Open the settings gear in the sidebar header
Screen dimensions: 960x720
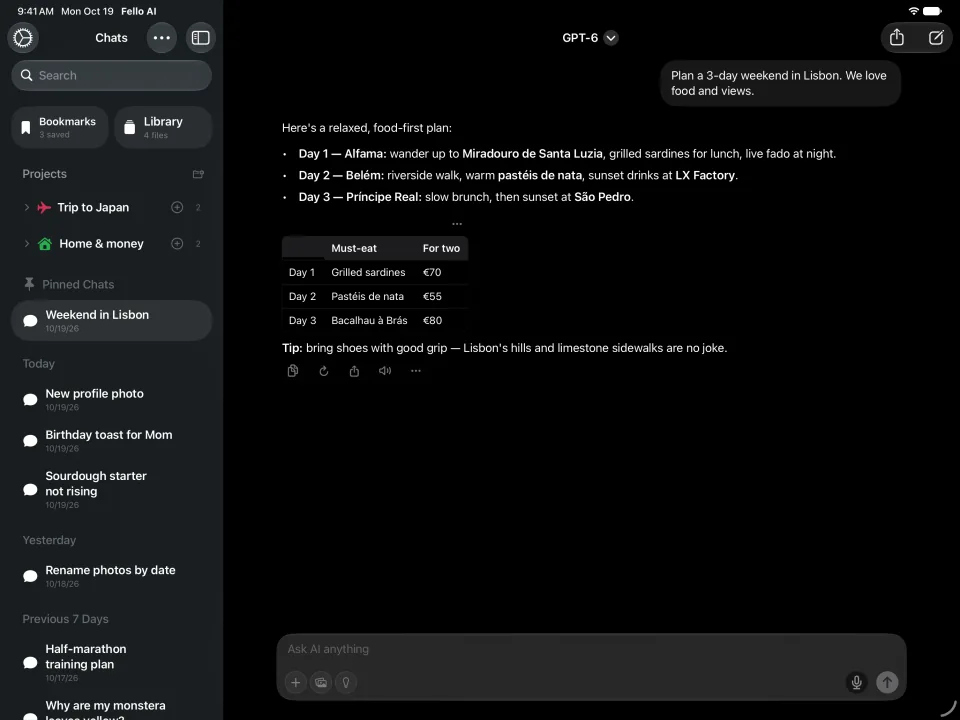coord(23,38)
